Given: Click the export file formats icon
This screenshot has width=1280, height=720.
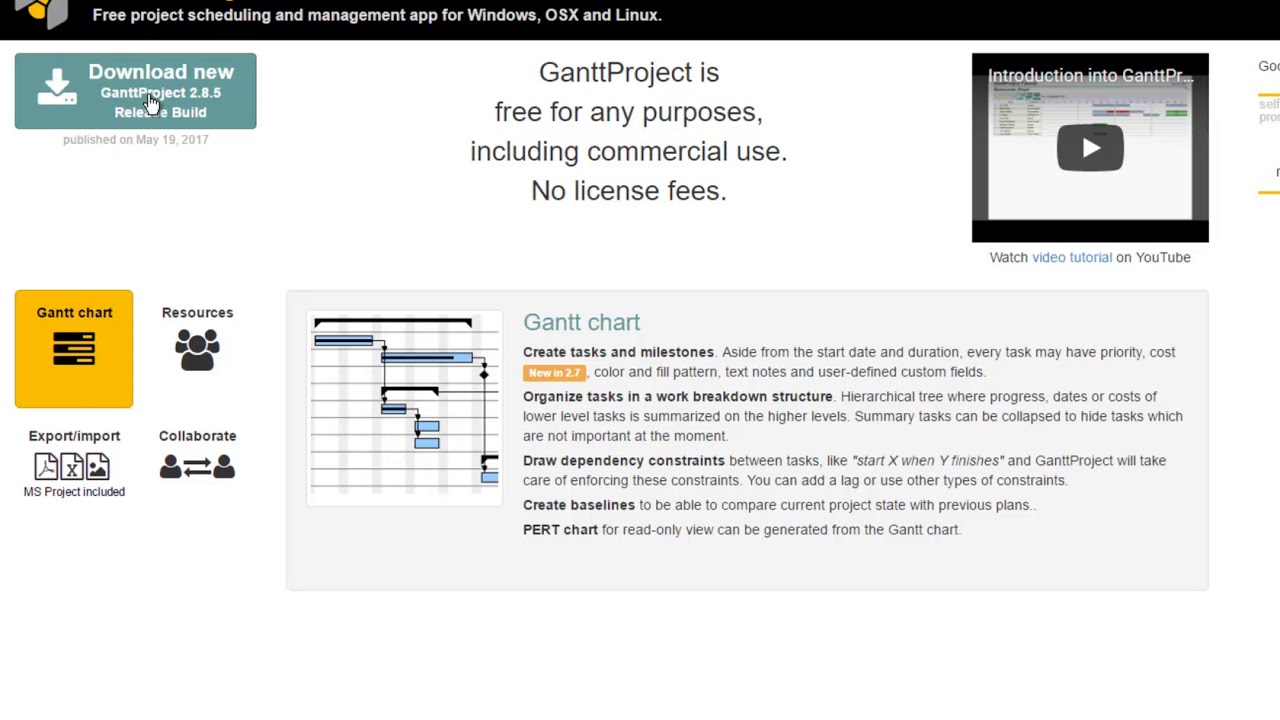Looking at the screenshot, I should pyautogui.click(x=72, y=467).
